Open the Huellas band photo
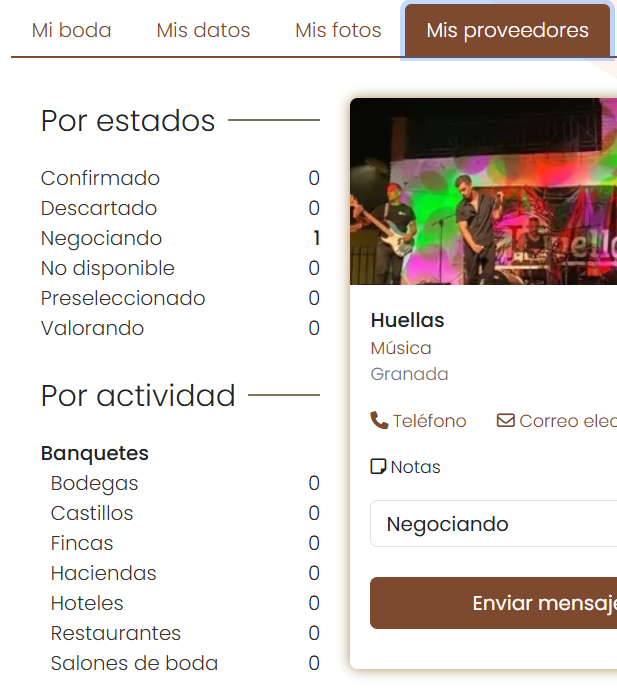Image resolution: width=617 pixels, height=688 pixels. click(483, 191)
